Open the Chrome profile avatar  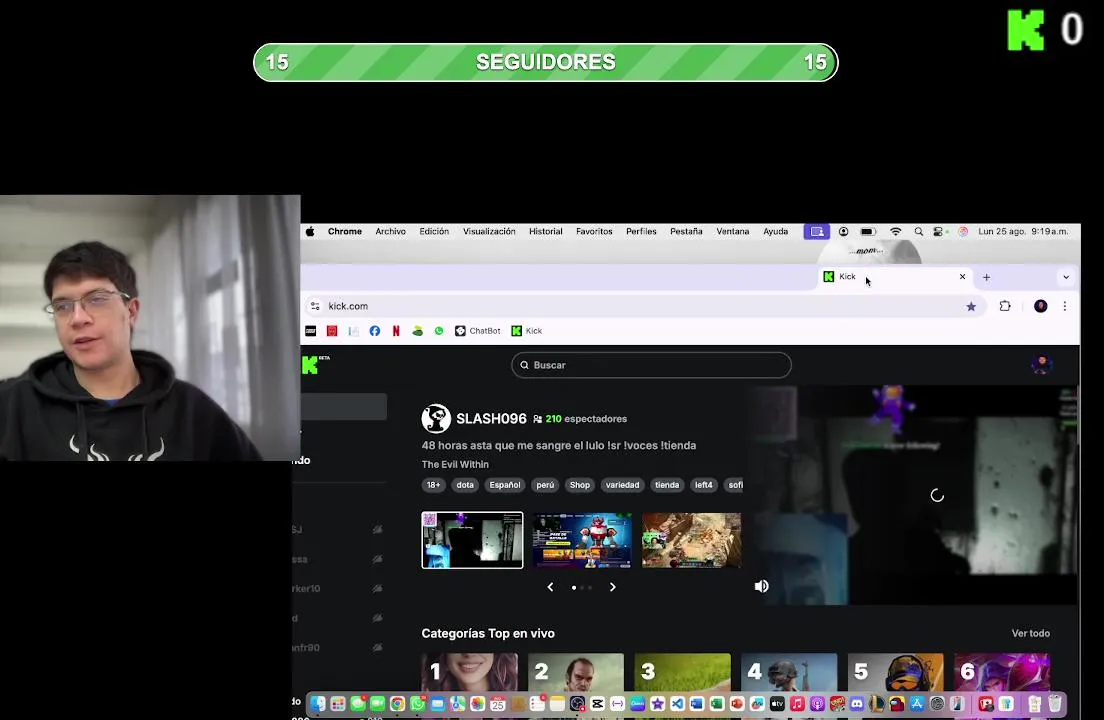(x=1041, y=306)
